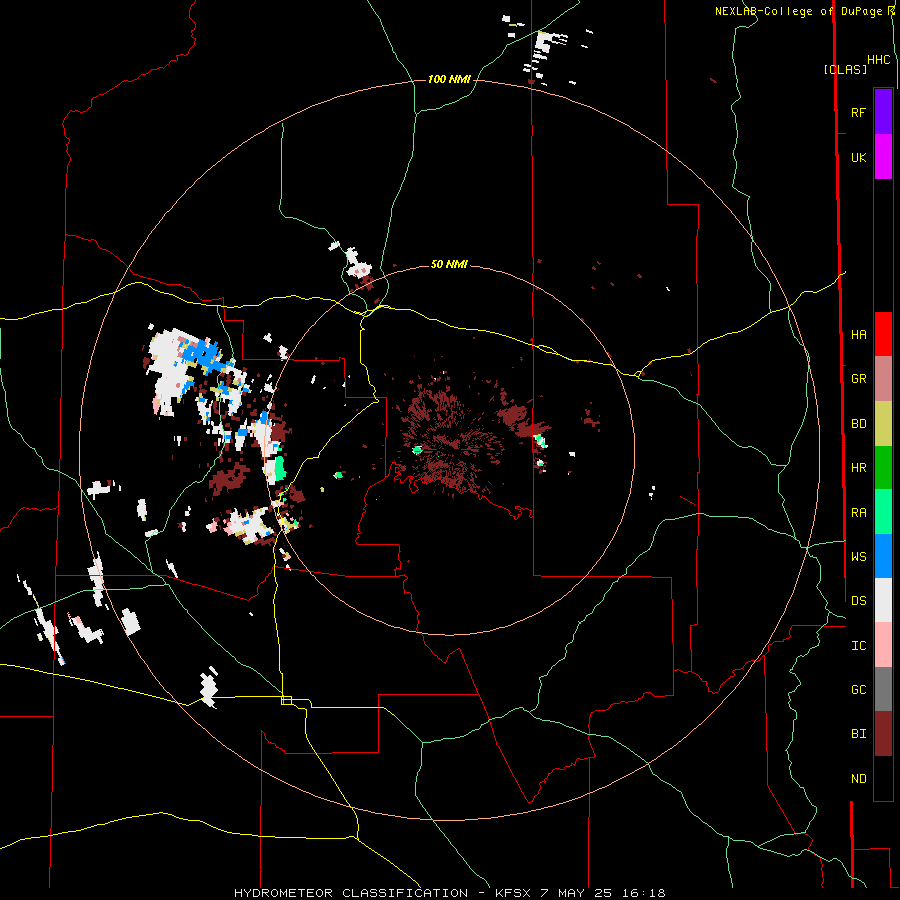The image size is (900, 900).
Task: Click the "ND" legend label
Action: pyautogui.click(x=859, y=779)
